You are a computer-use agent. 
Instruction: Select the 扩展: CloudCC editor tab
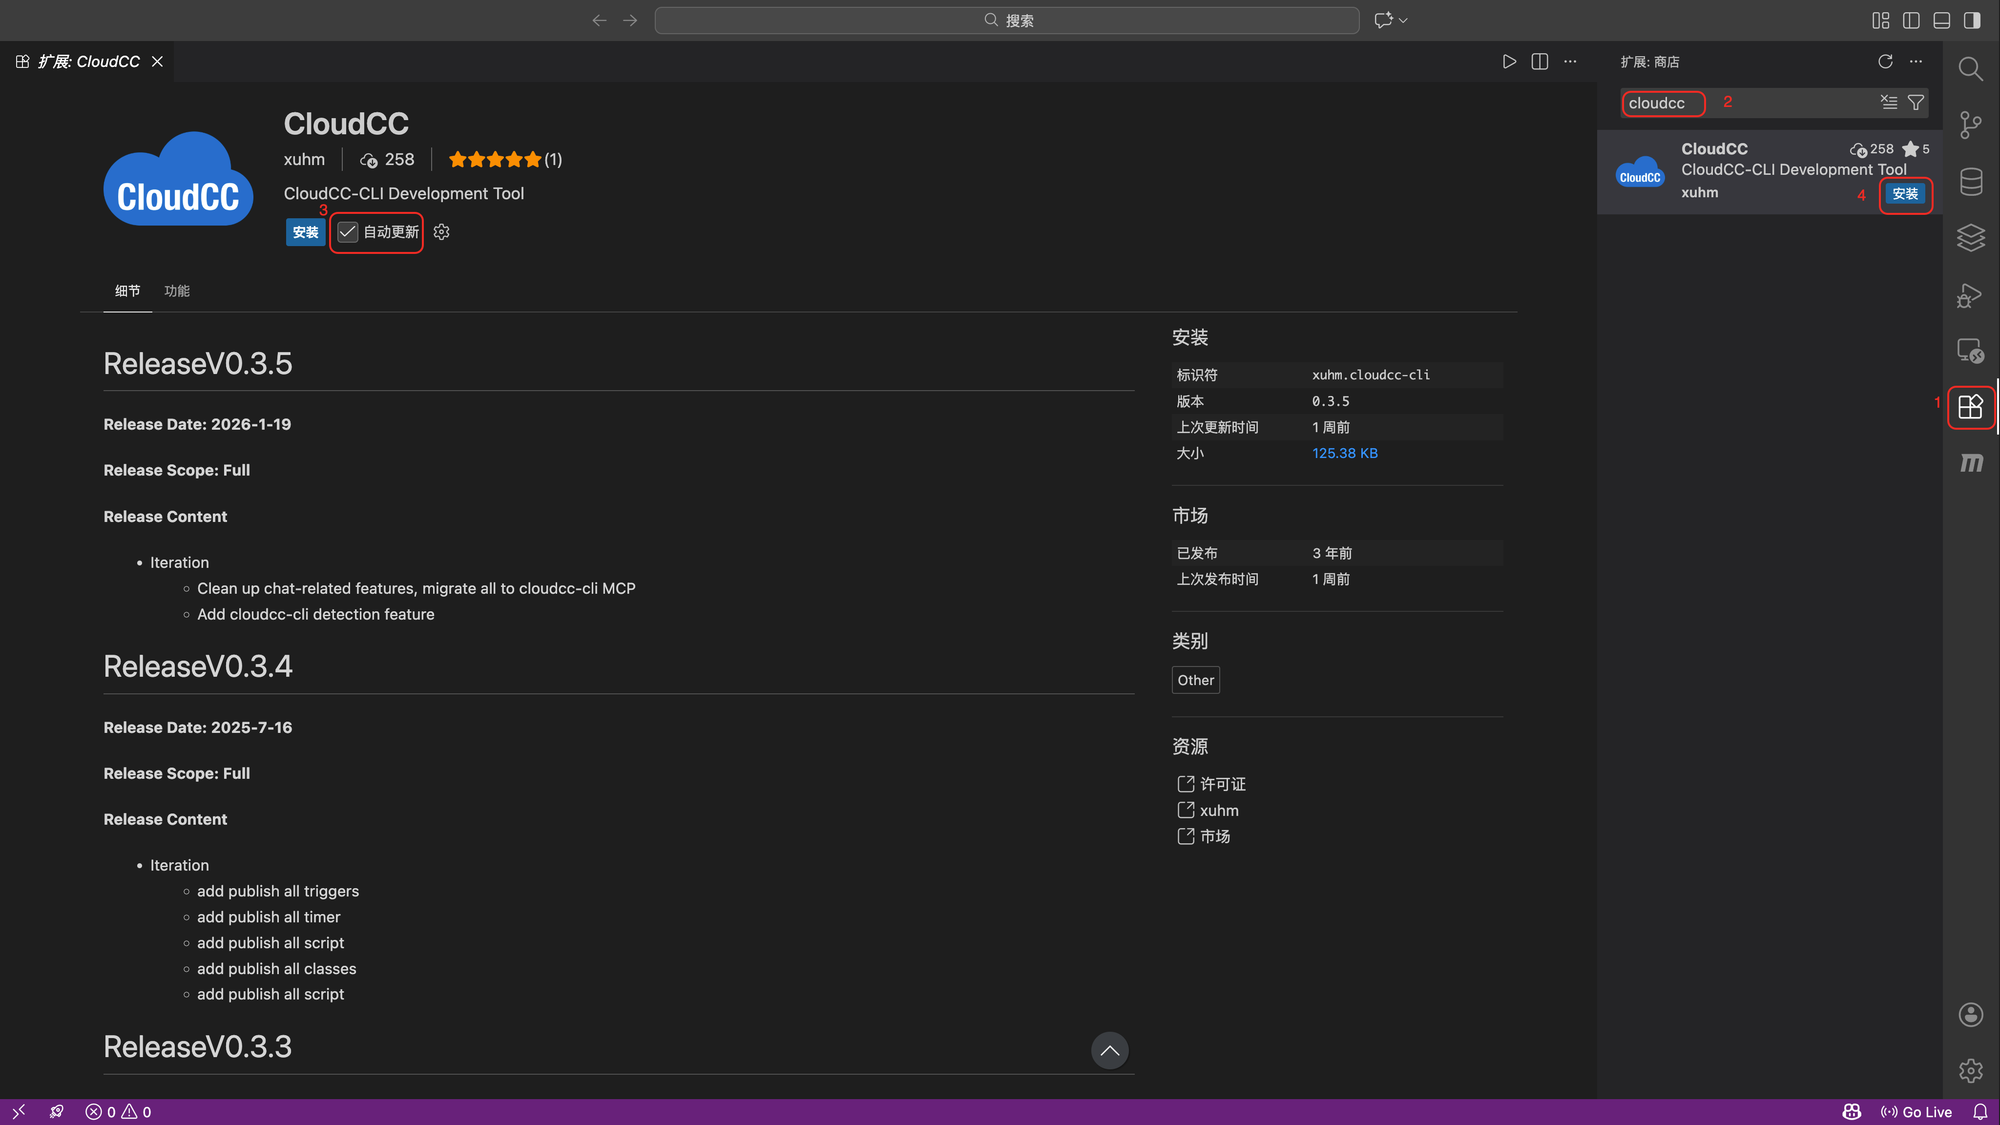(88, 62)
